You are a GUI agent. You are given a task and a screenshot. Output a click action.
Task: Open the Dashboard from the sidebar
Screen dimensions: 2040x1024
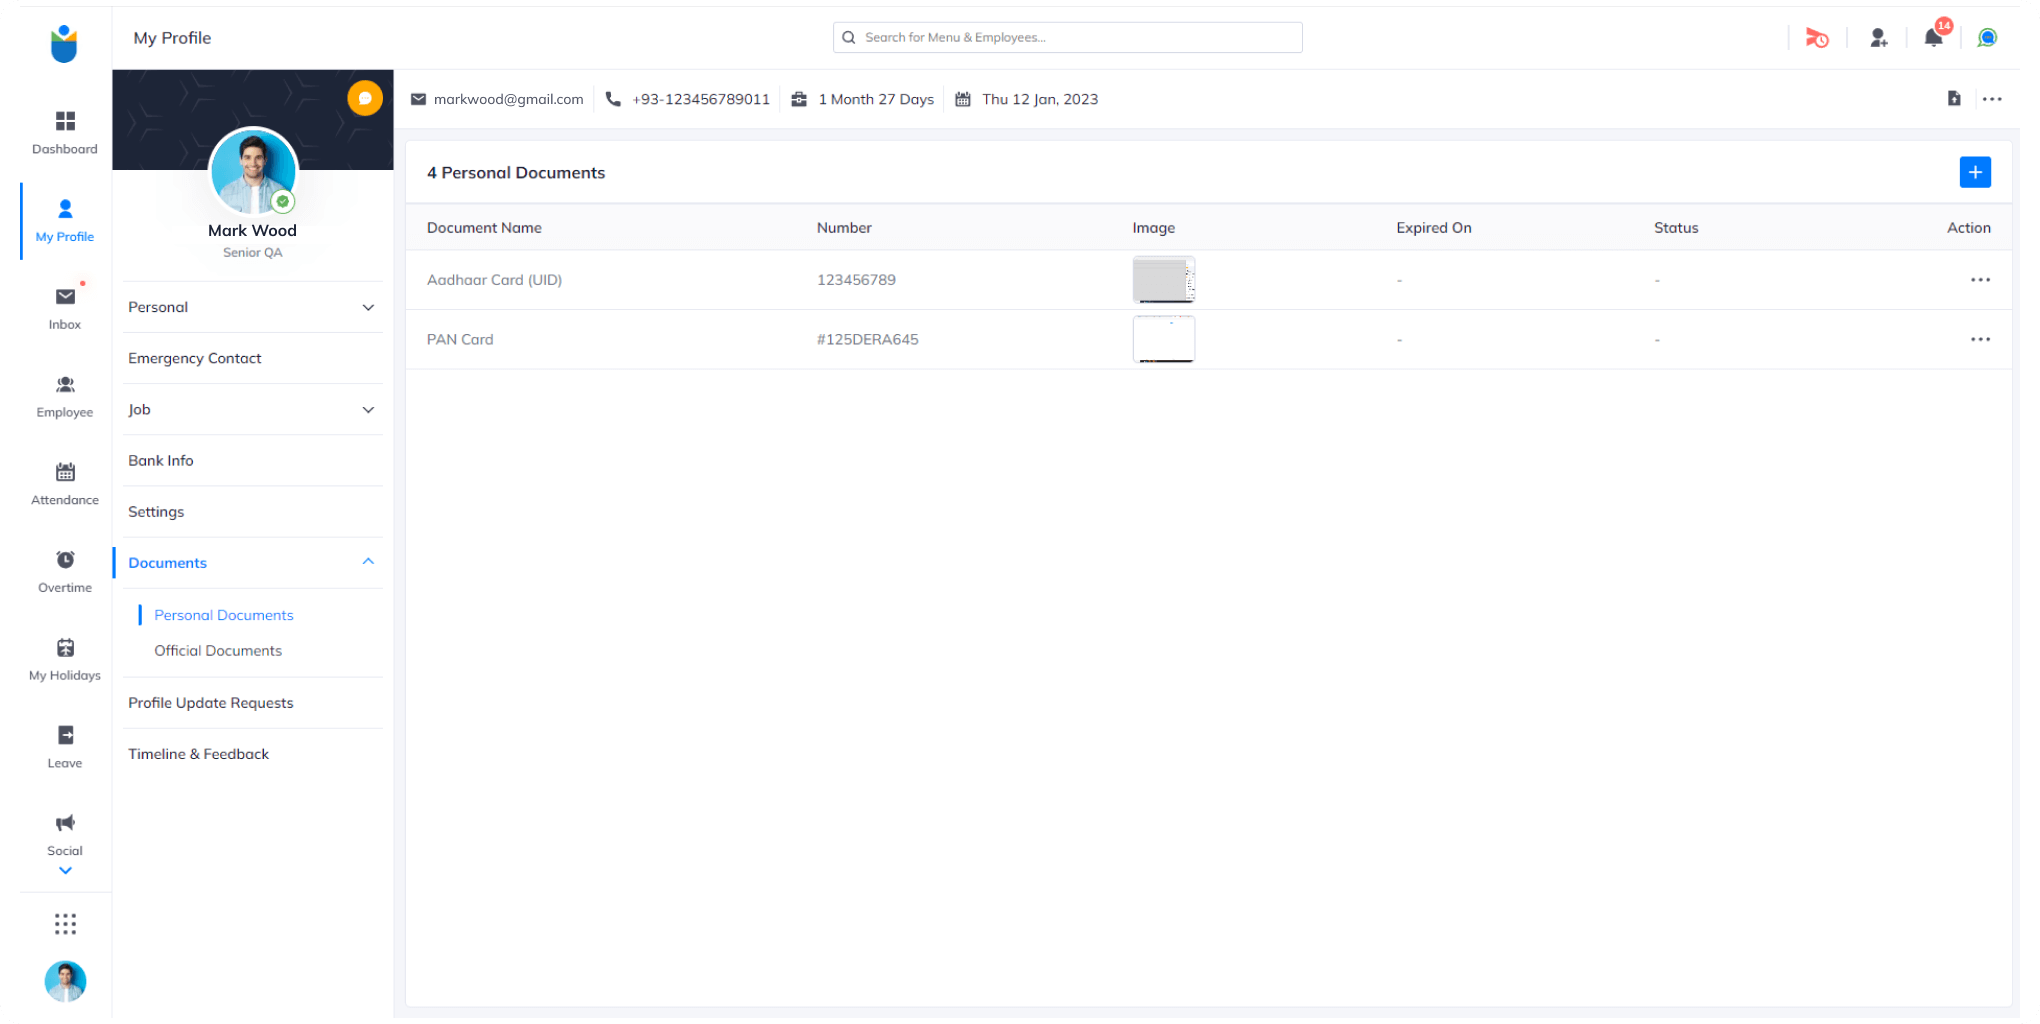coord(65,133)
